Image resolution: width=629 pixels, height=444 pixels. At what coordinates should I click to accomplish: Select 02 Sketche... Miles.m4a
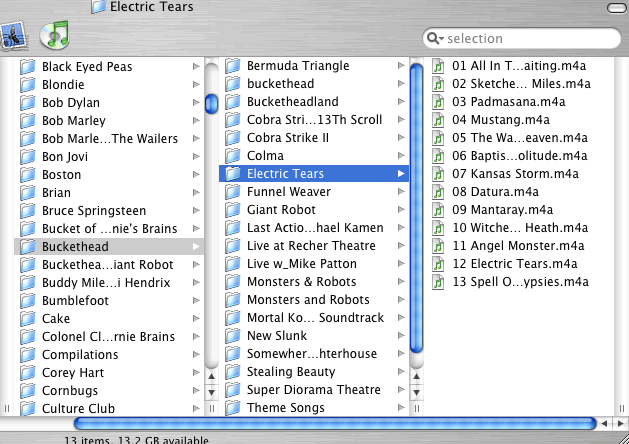519,84
